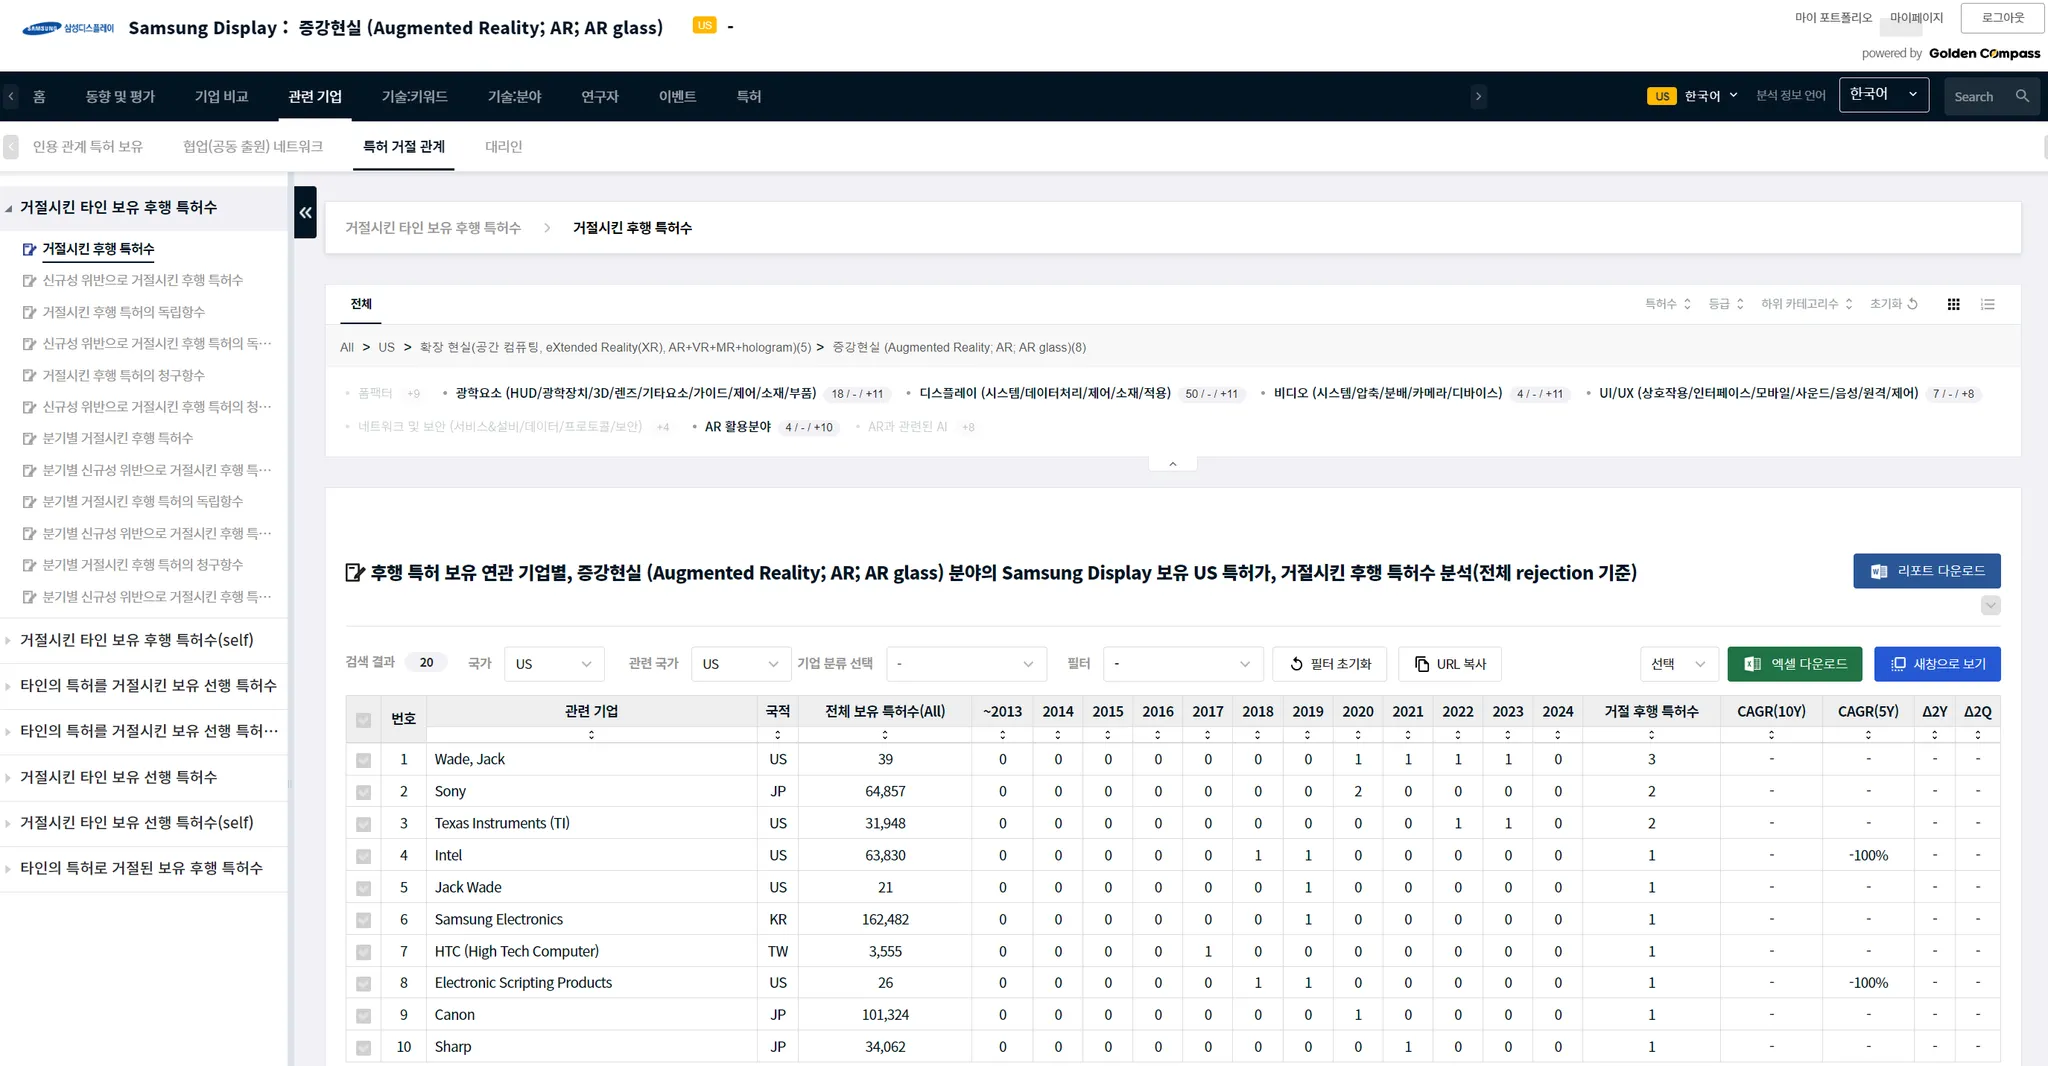Collapse the left sidebar with double-chevron icon

click(x=305, y=212)
